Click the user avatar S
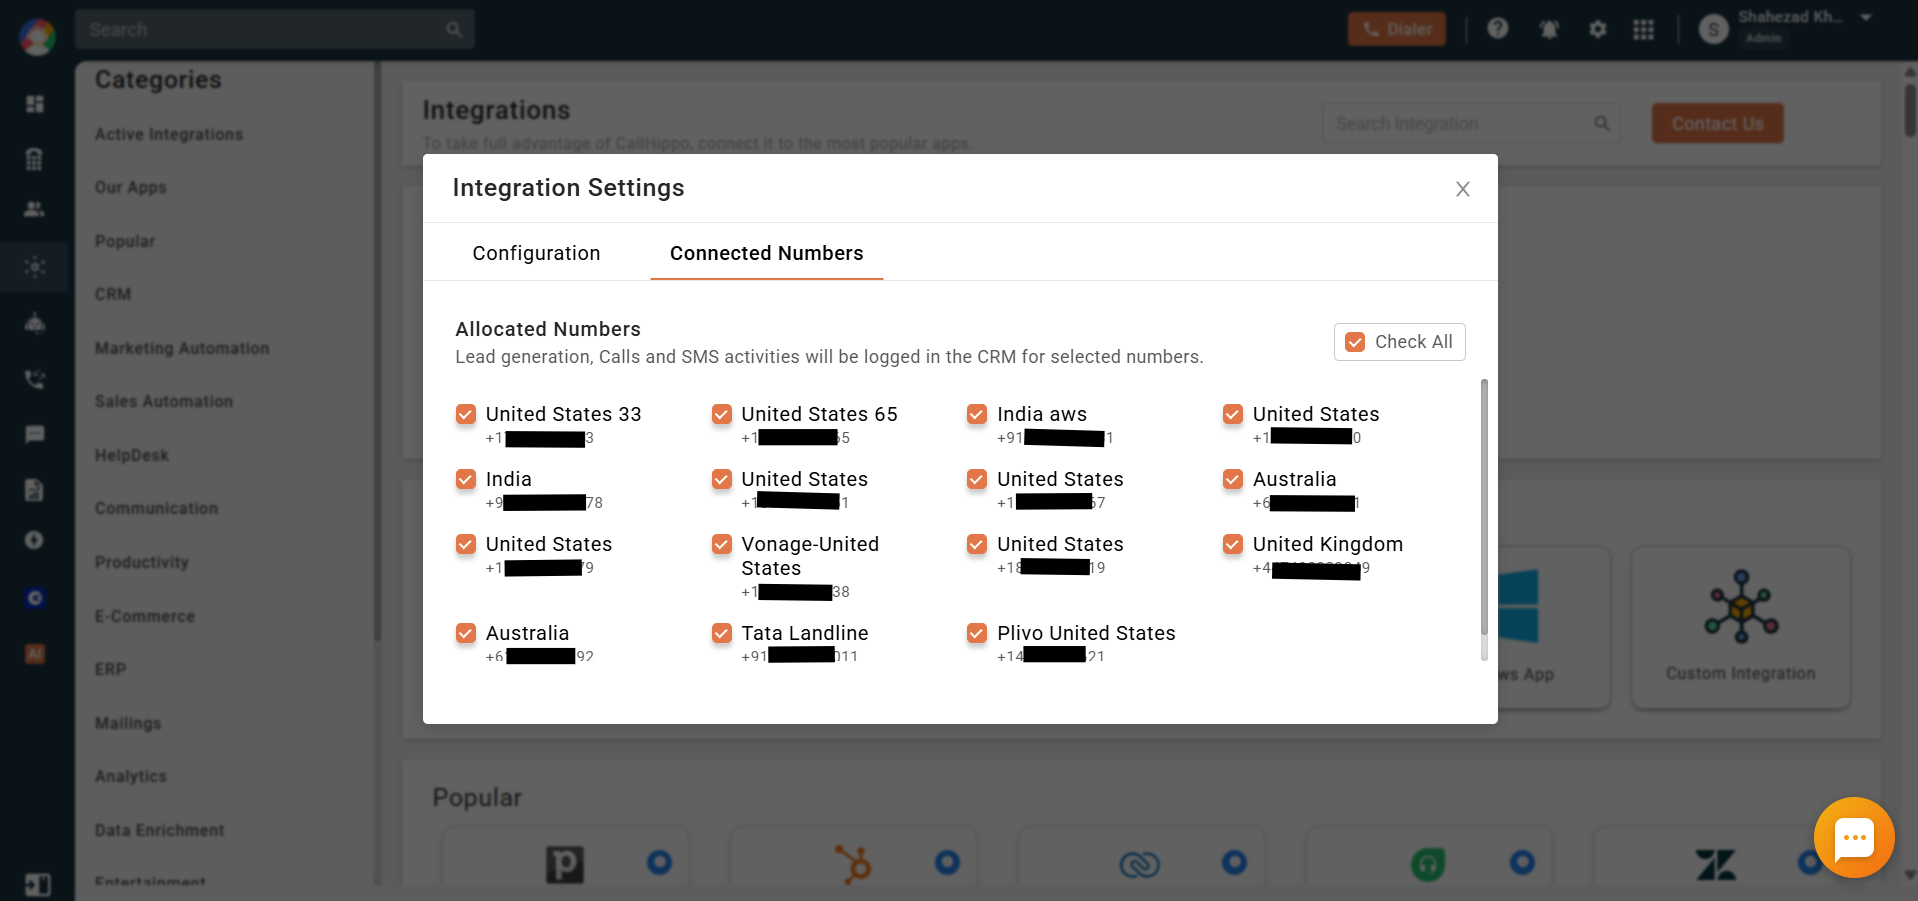Image resolution: width=1918 pixels, height=901 pixels. pos(1714,29)
